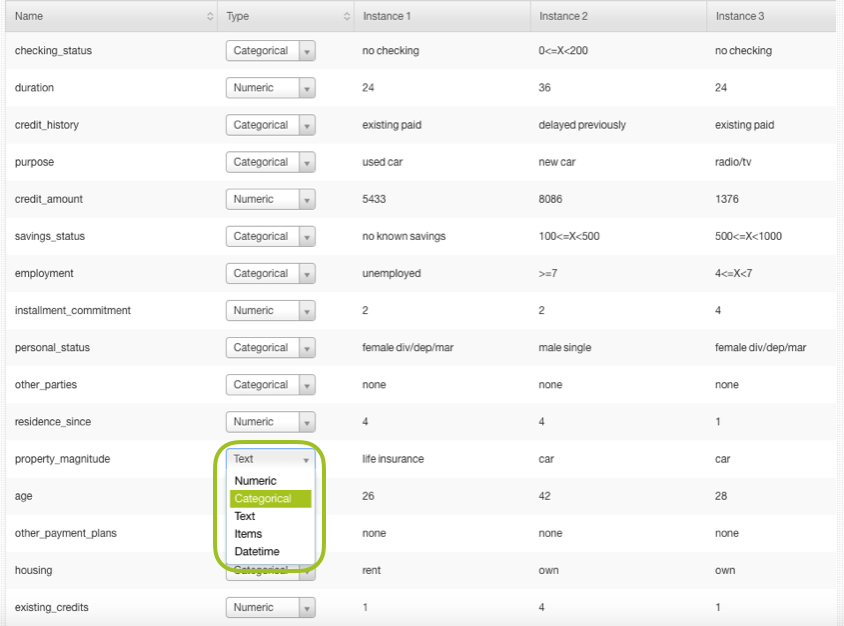Click the dropdown arrow beside duration's Numeric type
Viewport: 844px width, 626px height.
[307, 87]
